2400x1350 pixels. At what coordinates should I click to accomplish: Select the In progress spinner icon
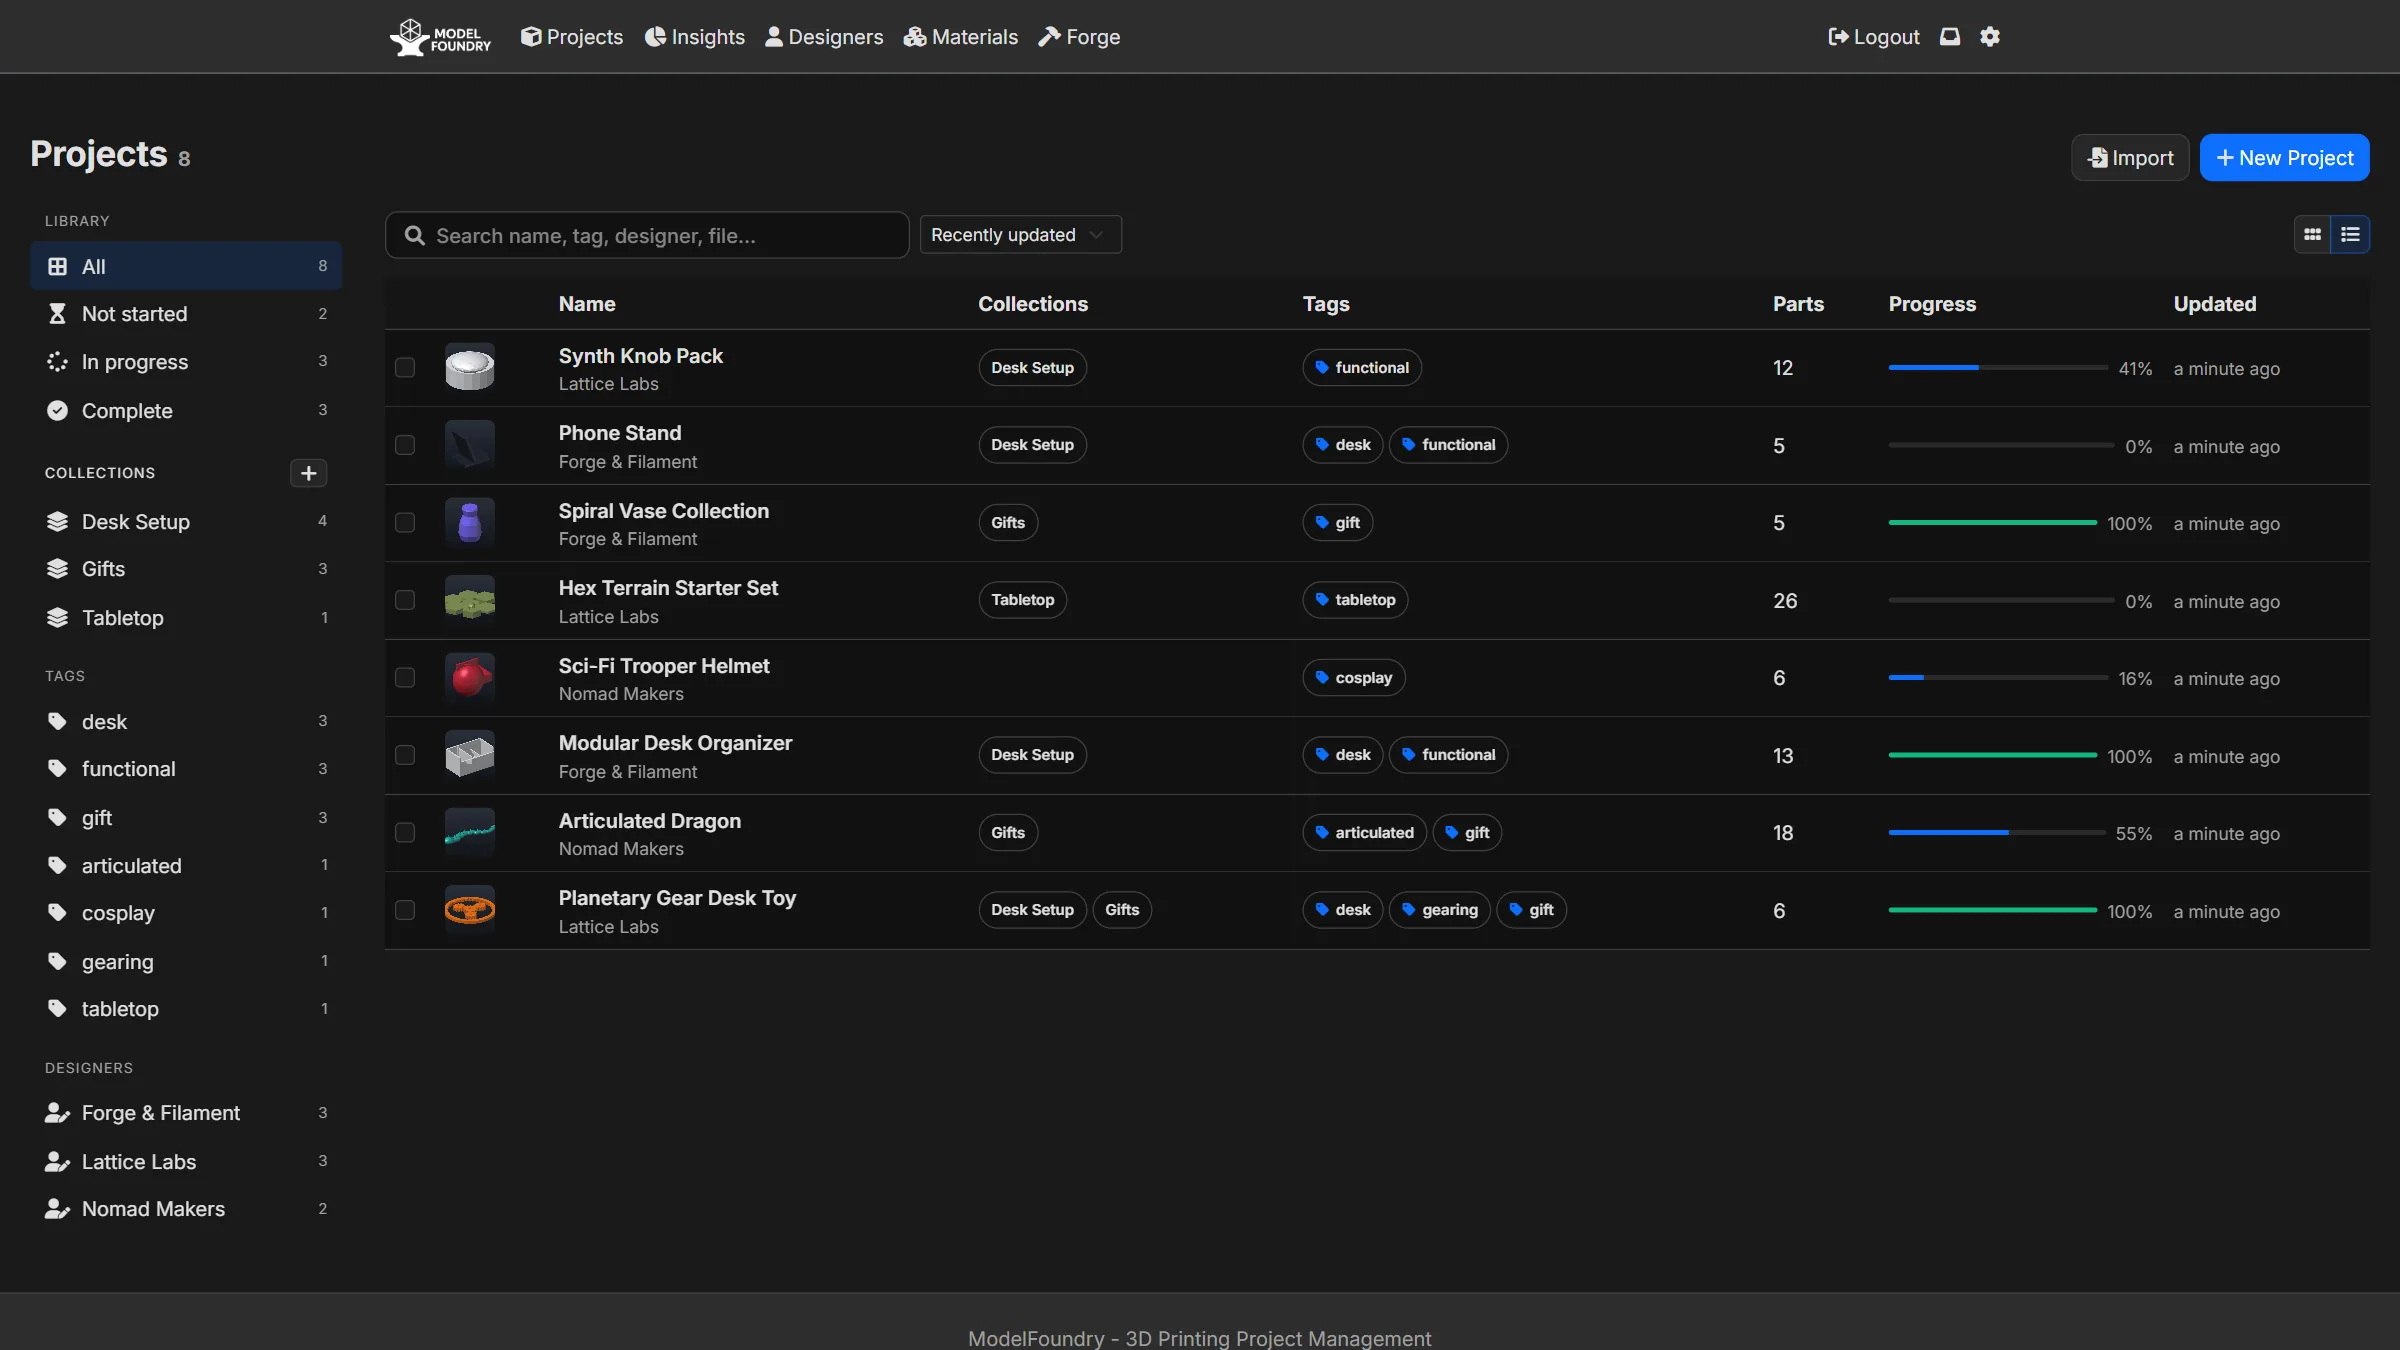point(57,362)
